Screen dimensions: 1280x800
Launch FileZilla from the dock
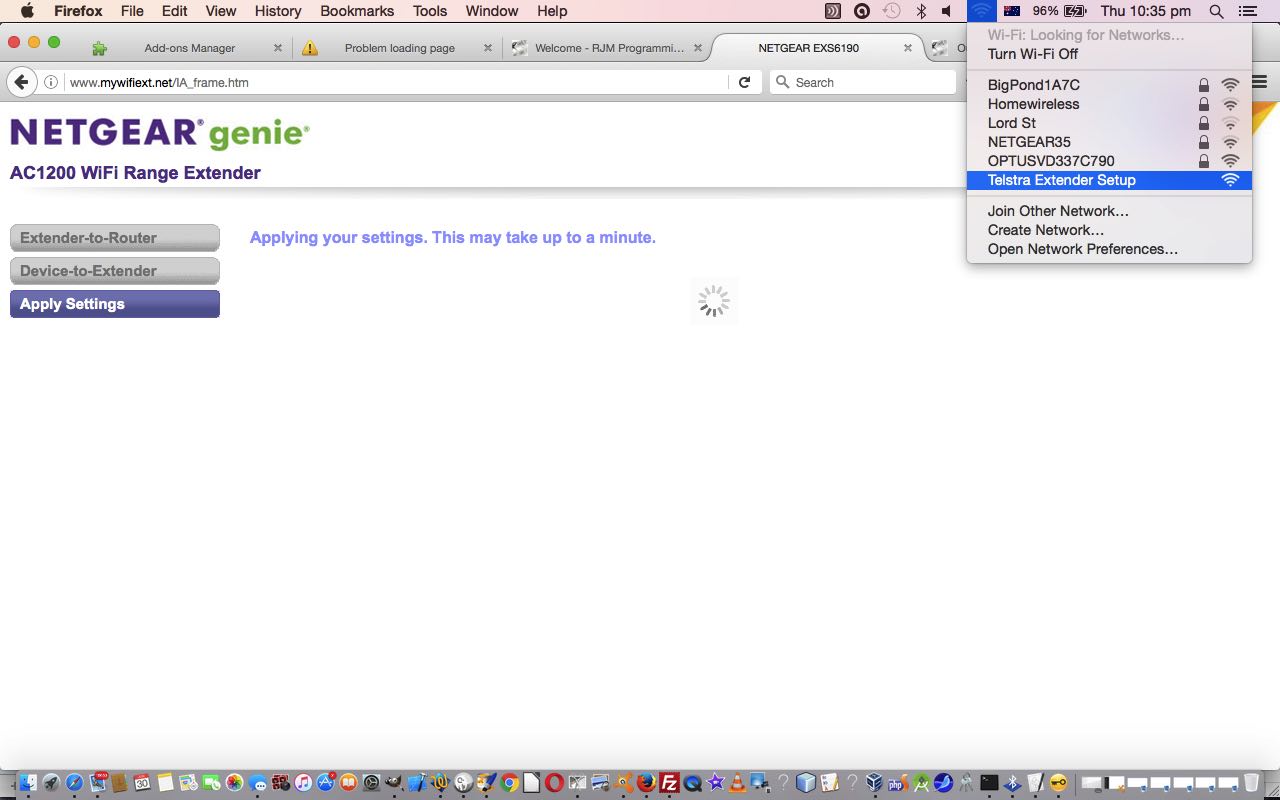point(670,783)
